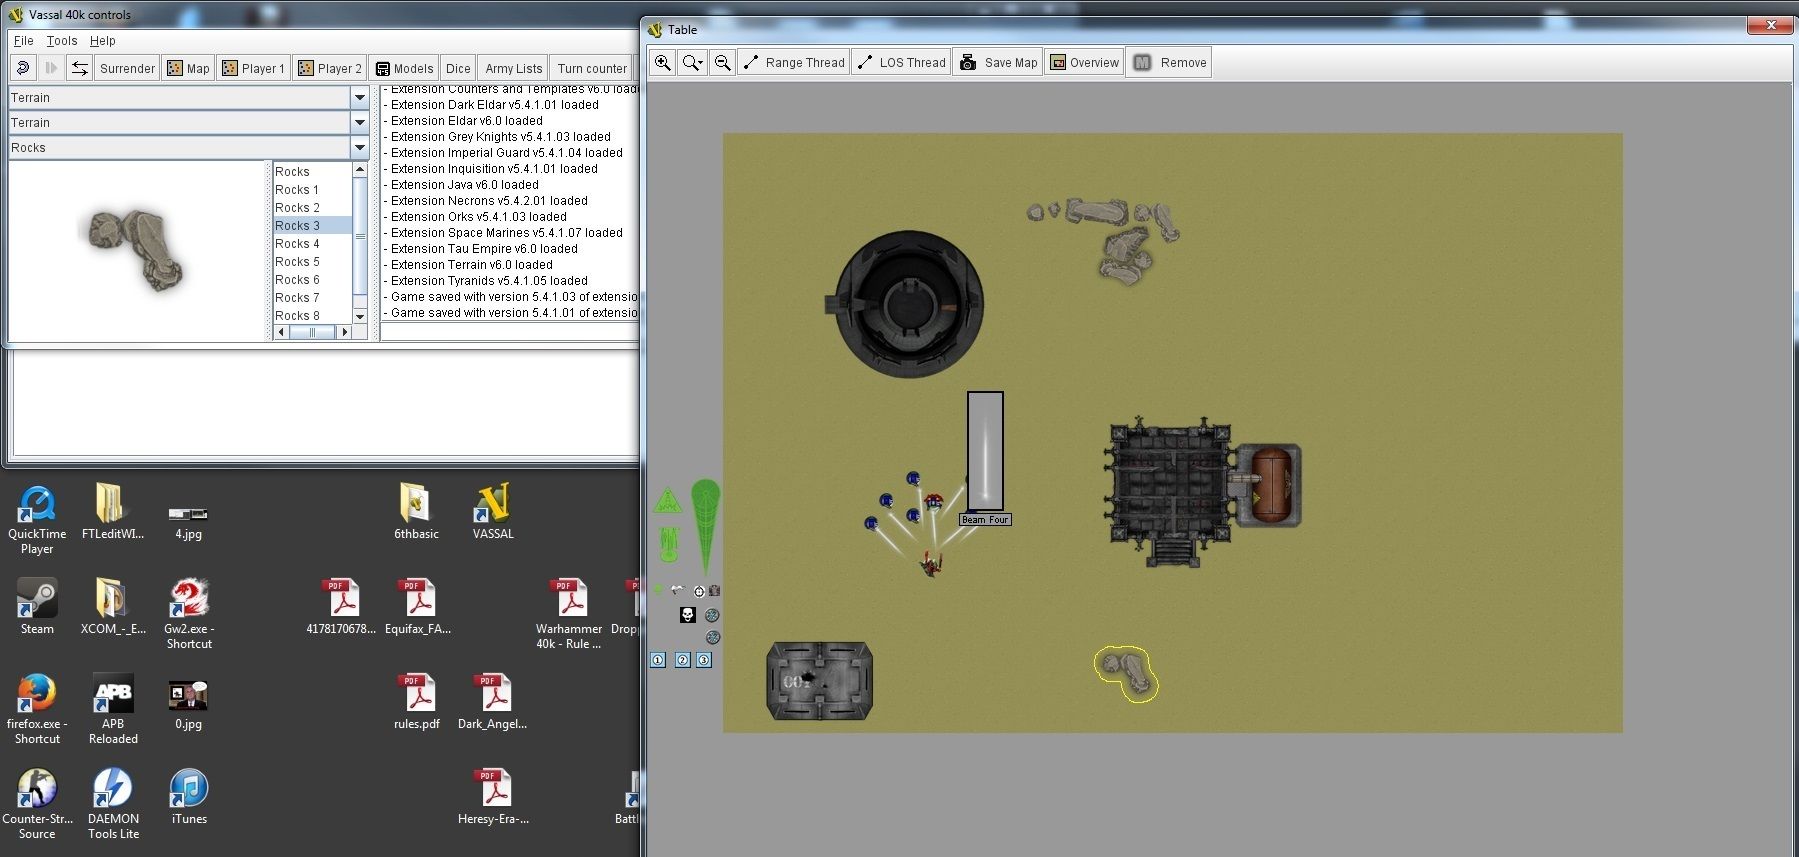The image size is (1799, 857).
Task: Open the Tools menu
Action: 62,41
